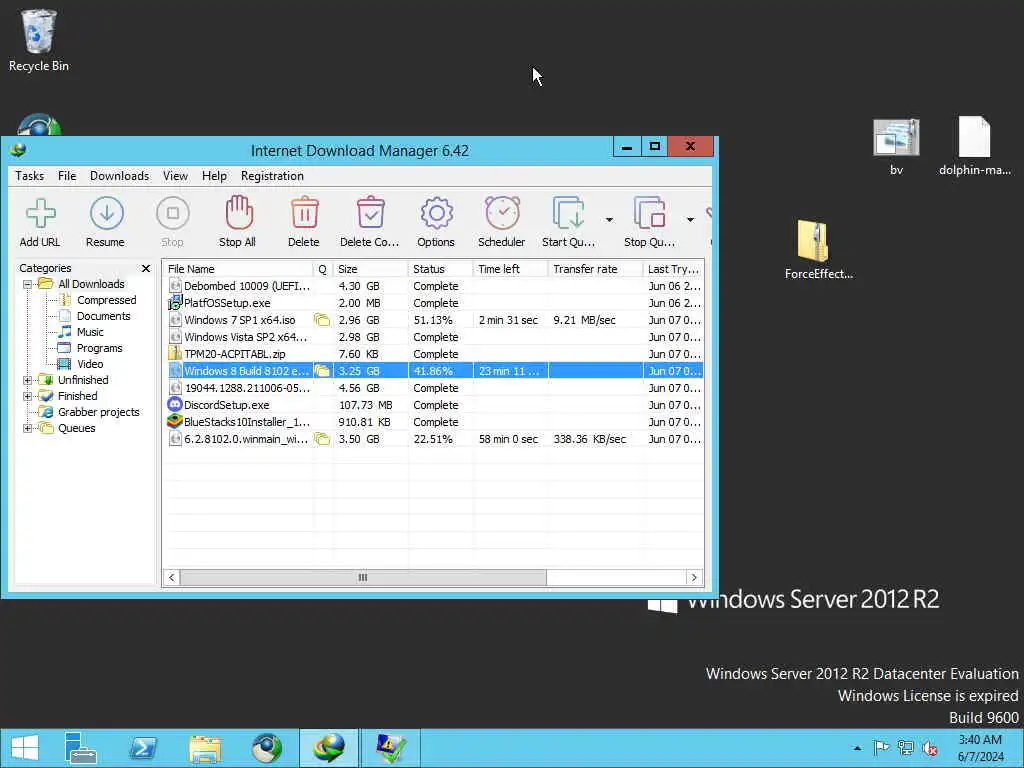Open the File menu

click(67, 176)
